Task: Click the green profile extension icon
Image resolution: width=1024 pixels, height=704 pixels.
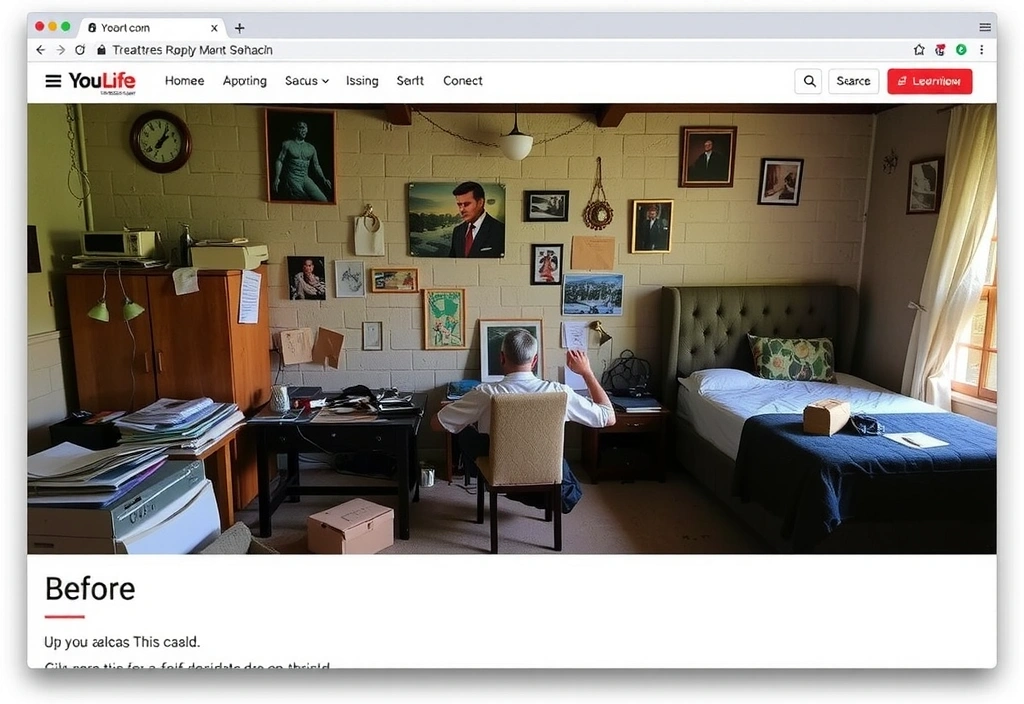Action: [961, 50]
